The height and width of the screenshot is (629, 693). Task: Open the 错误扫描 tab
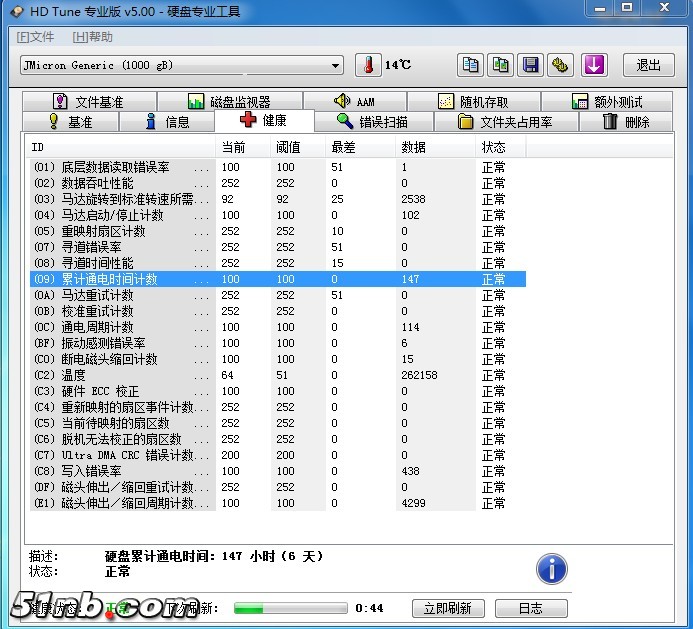[x=371, y=122]
